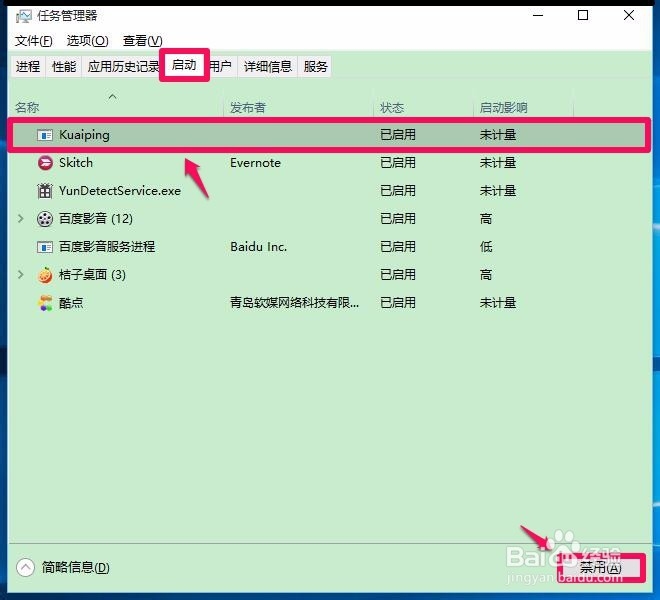Click 已启用 status in 酷点 row

click(x=398, y=303)
